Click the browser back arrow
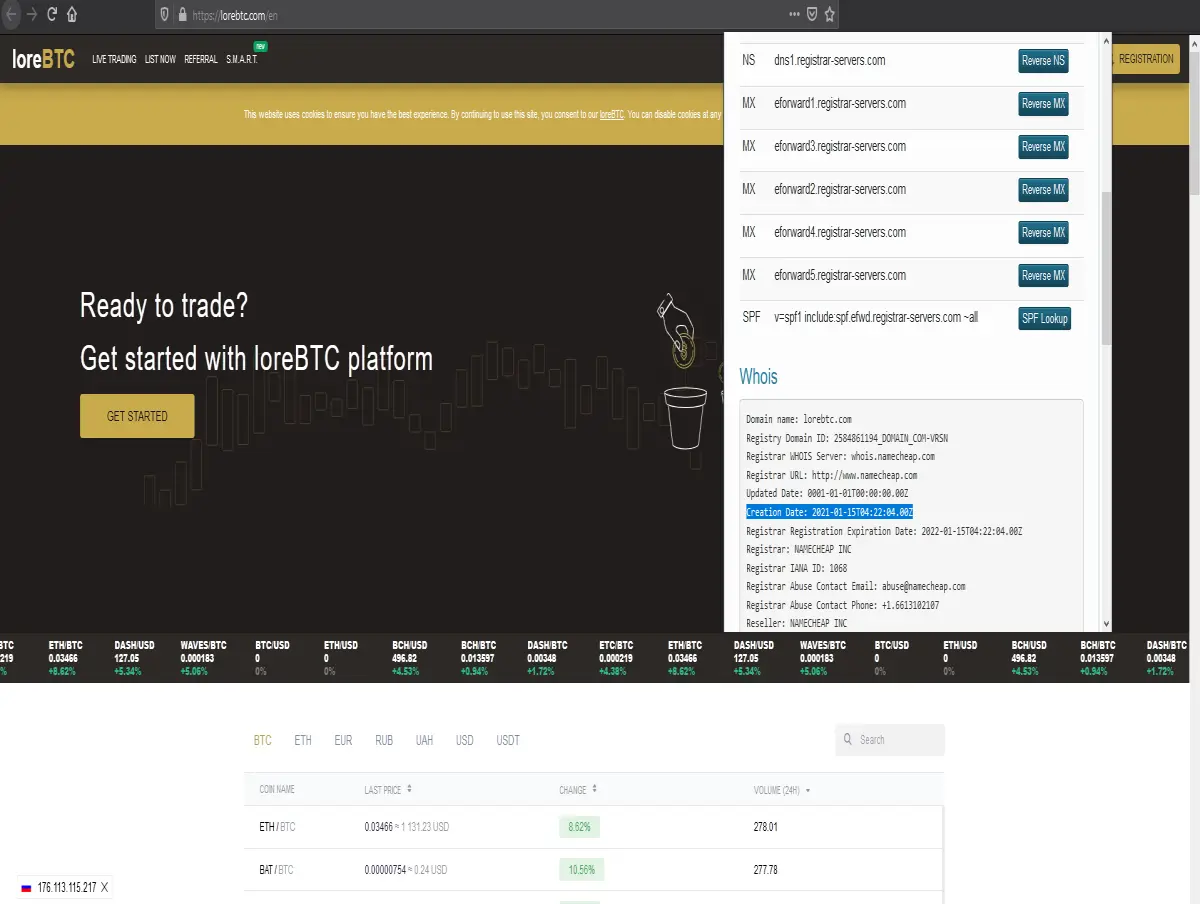This screenshot has height=904, width=1200. [9, 15]
